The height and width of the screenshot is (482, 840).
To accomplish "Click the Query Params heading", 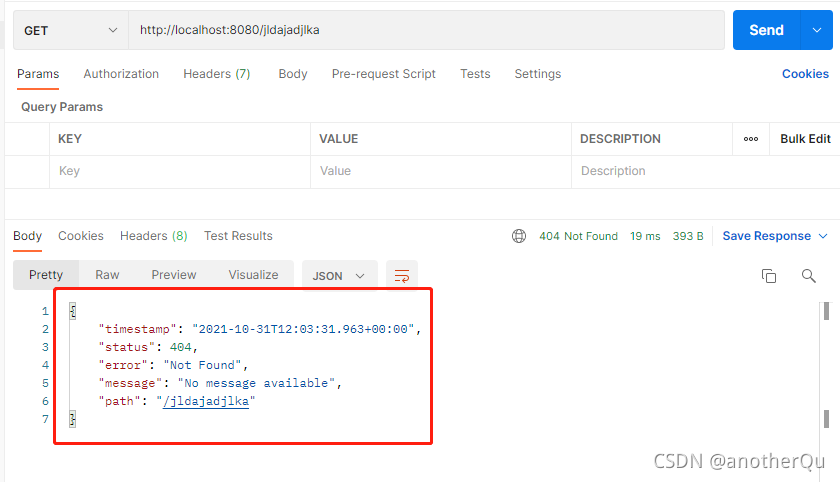I will click(62, 107).
